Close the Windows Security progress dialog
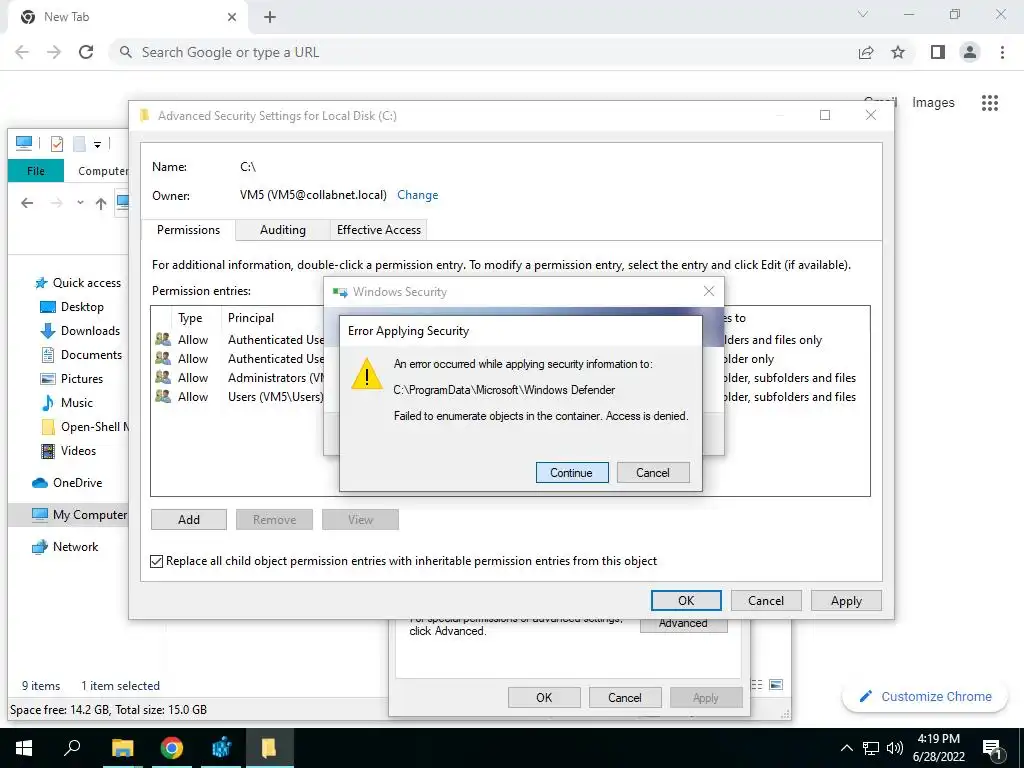Screen dimensions: 1024x768 click(709, 291)
